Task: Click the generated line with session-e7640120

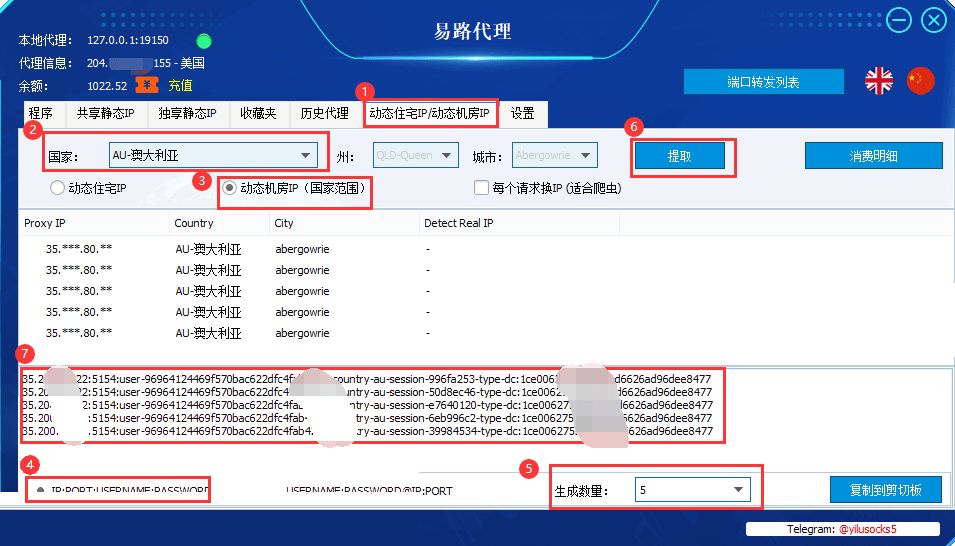Action: (x=367, y=405)
